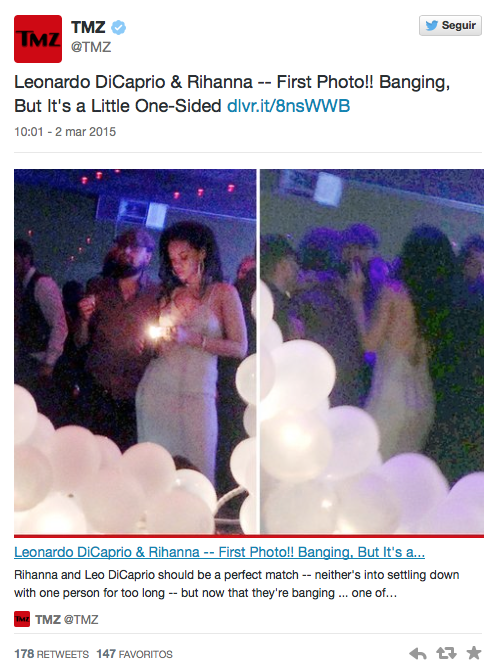Image resolution: width=497 pixels, height=671 pixels.
Task: Open the 10:01 - 2 mar 2015 timestamp
Action: (x=65, y=132)
